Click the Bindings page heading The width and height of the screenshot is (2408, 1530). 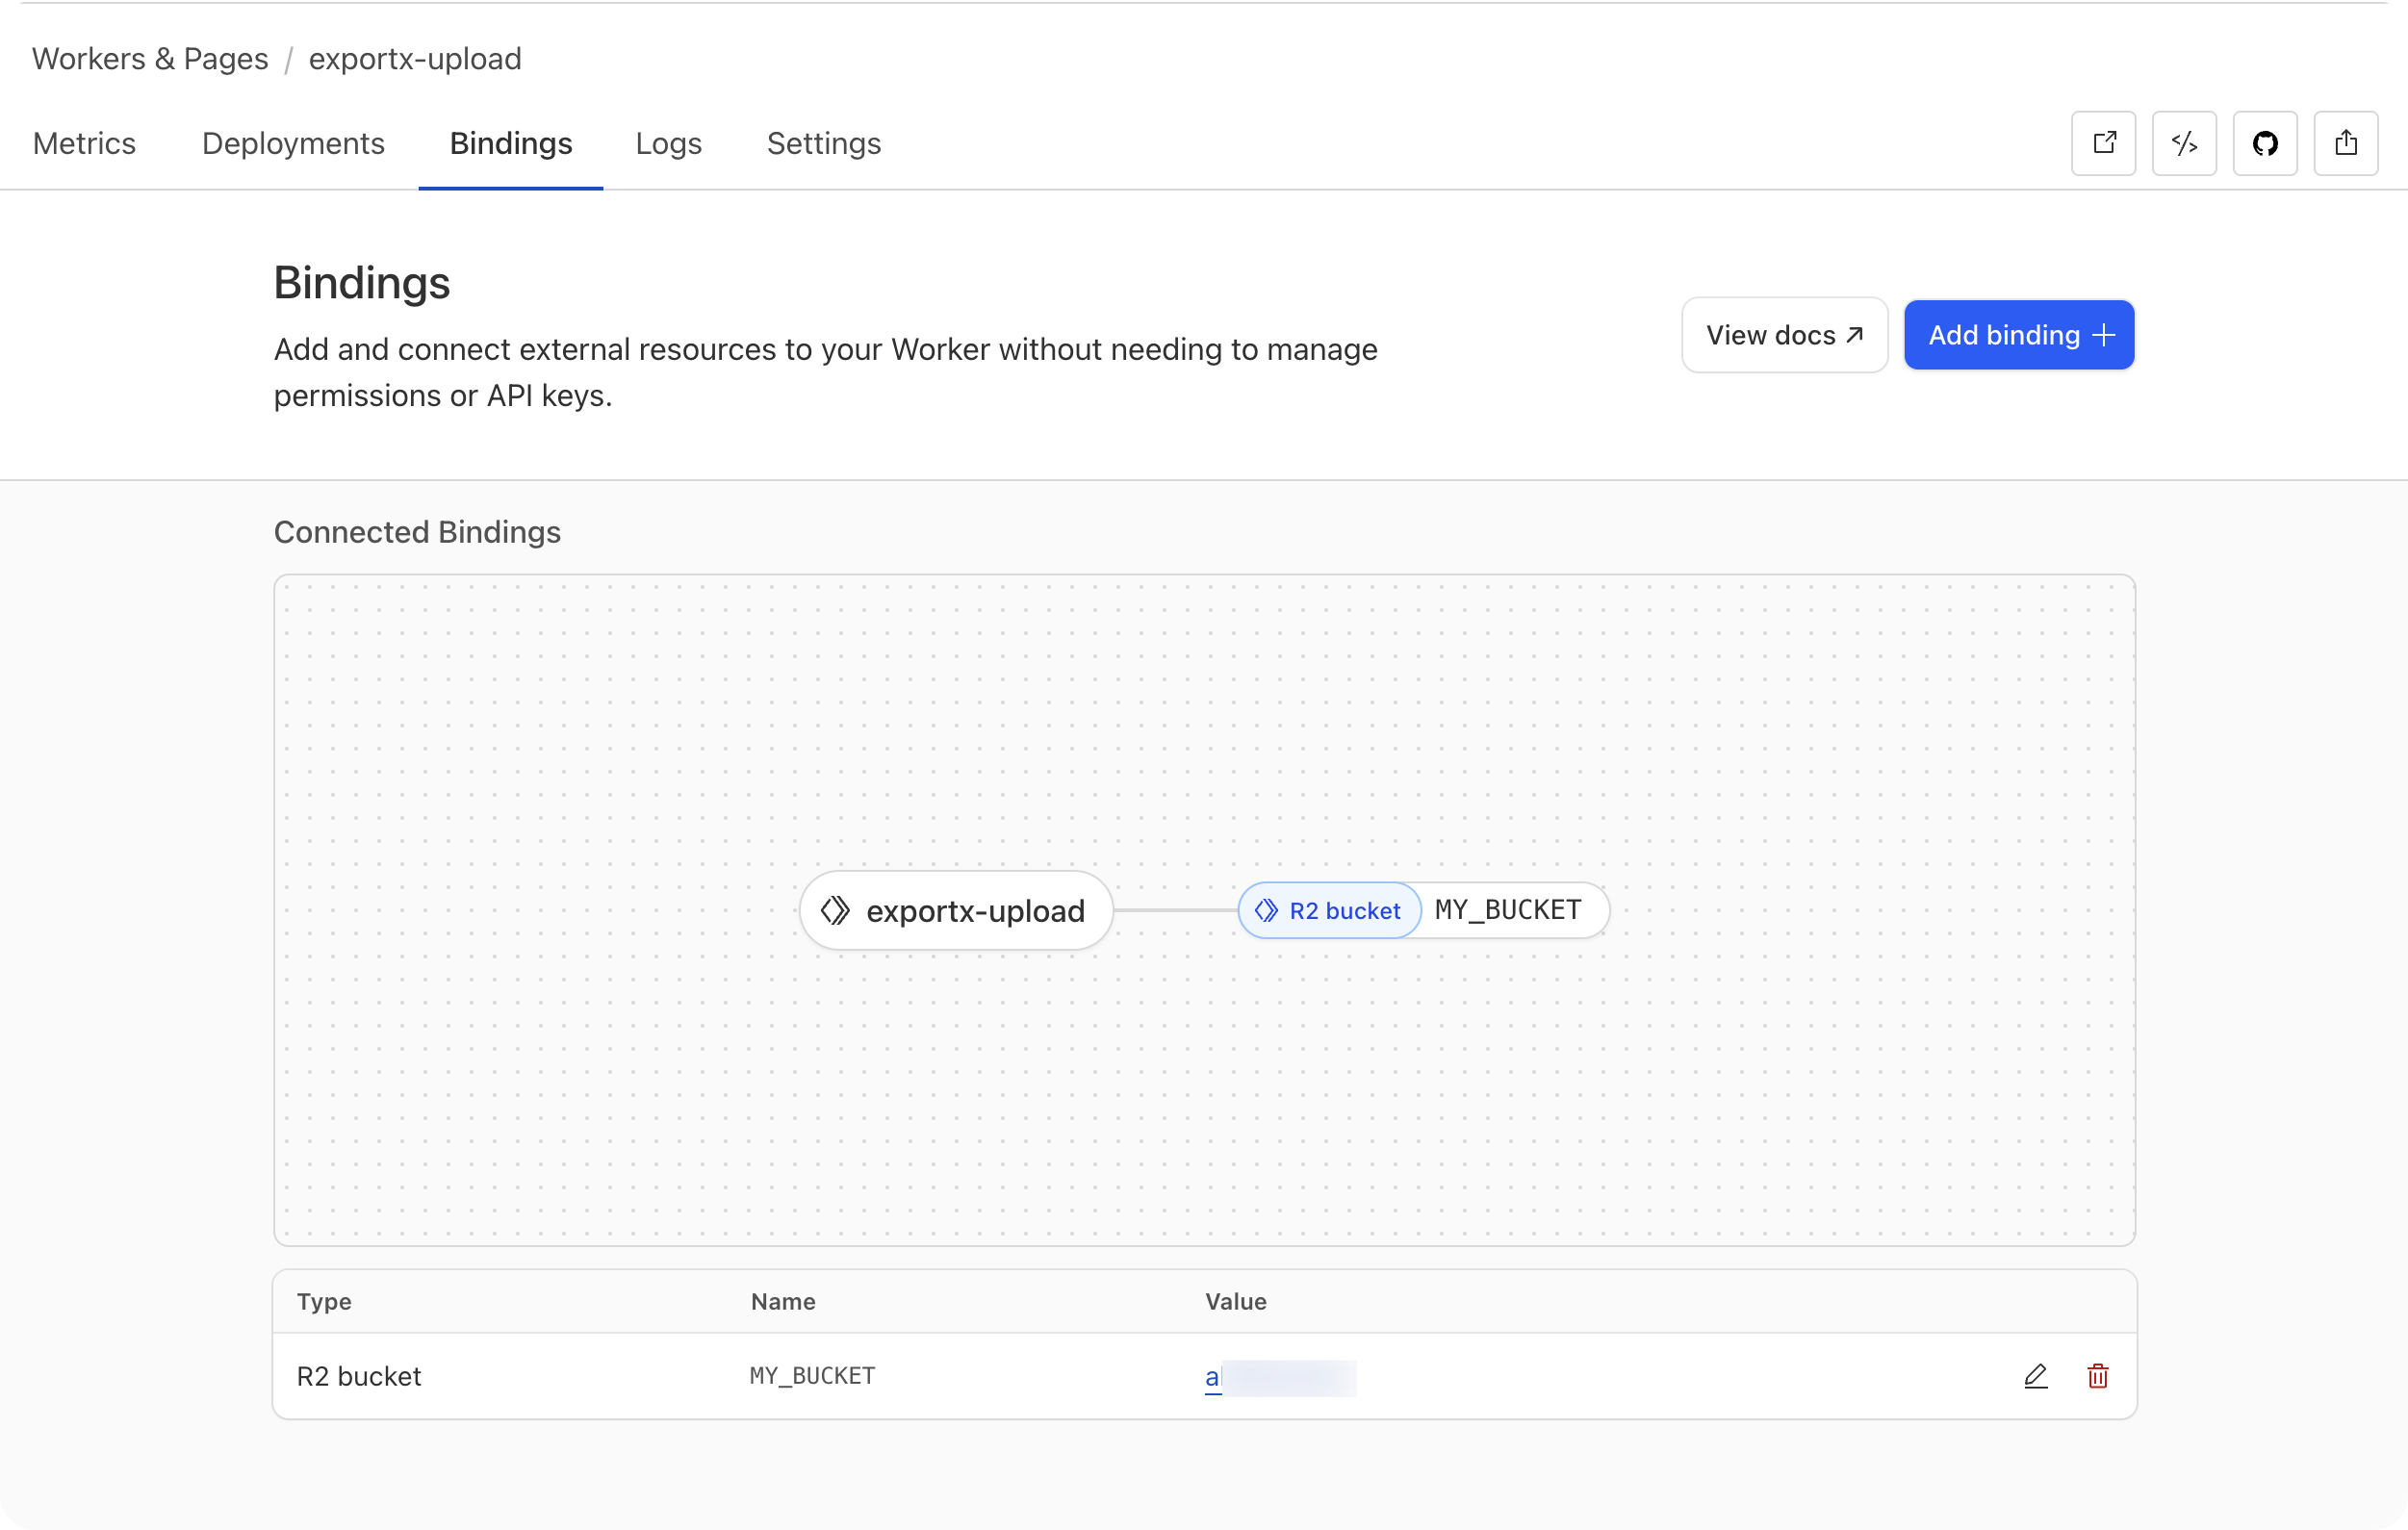coord(362,283)
